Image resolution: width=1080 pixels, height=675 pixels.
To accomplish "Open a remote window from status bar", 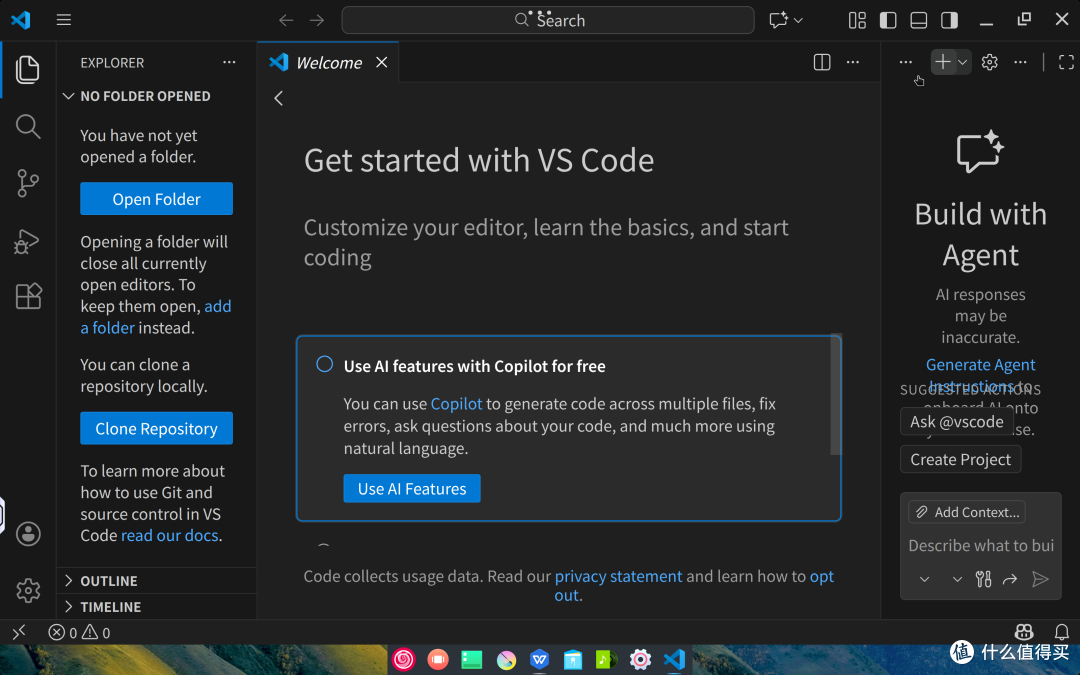I will coord(19,632).
